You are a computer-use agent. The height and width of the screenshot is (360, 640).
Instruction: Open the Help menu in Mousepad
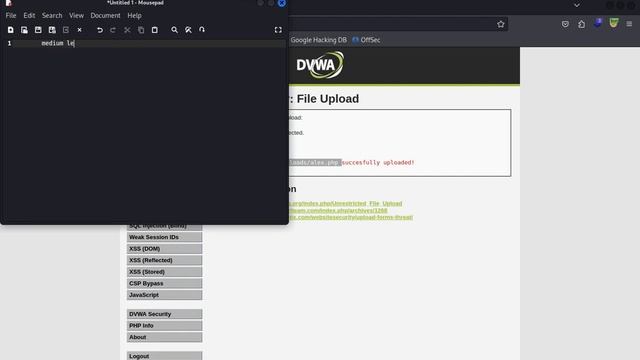click(x=134, y=16)
